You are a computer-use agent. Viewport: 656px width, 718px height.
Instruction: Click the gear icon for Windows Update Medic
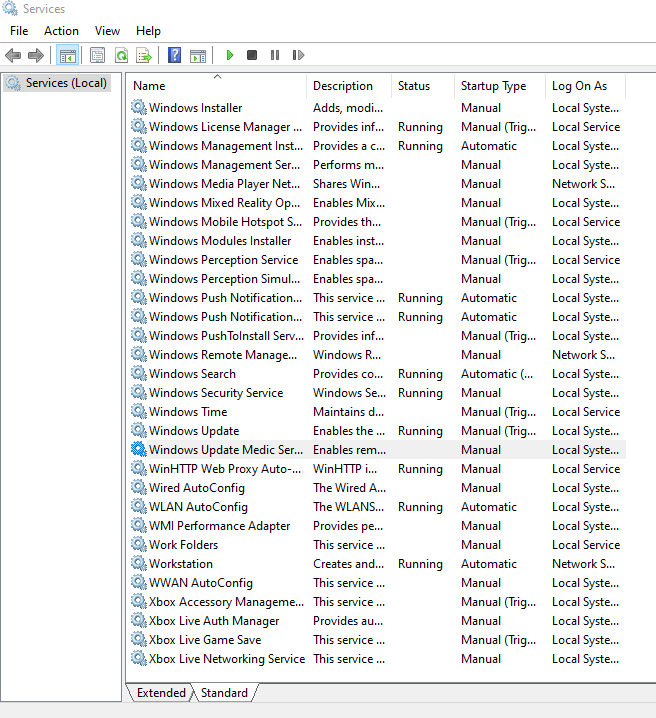point(139,449)
